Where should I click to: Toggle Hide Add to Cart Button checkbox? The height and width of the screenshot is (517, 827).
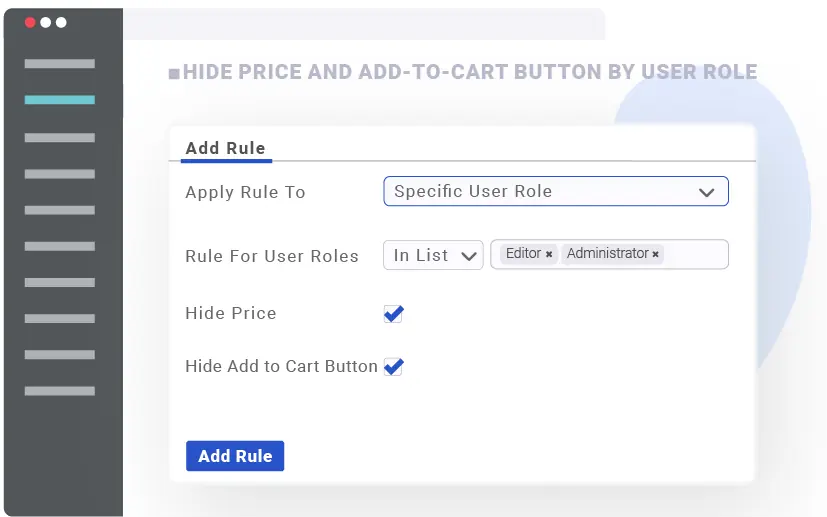coord(394,367)
